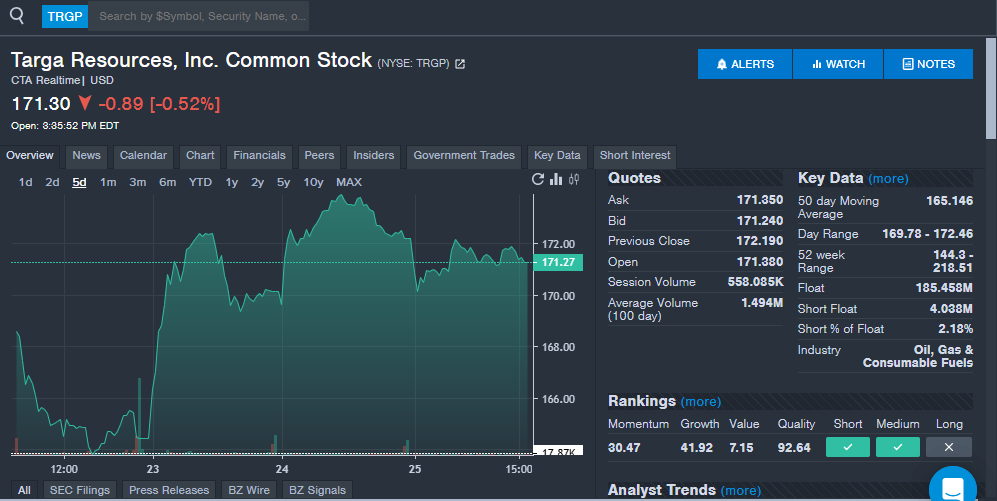
Task: Filter news by SEC Filings
Action: click(x=80, y=490)
